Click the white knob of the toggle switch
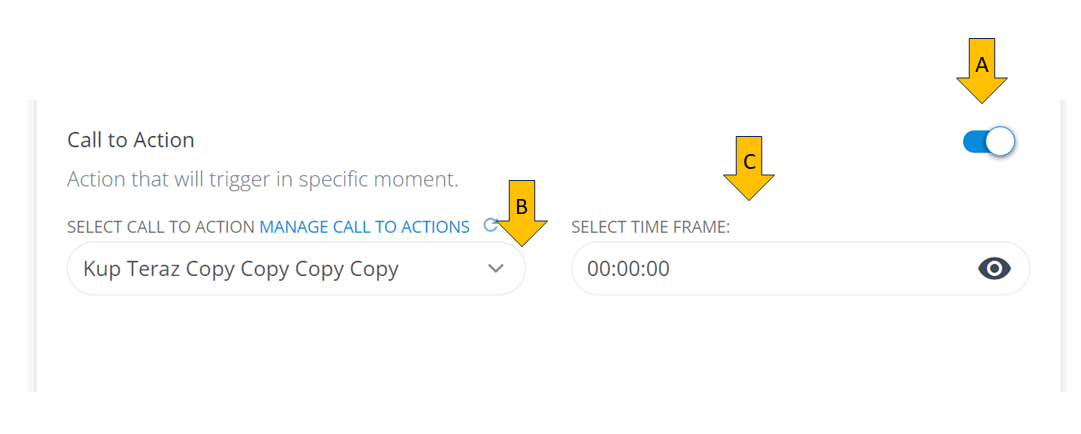This screenshot has width=1081, height=434. pyautogui.click(x=1000, y=142)
